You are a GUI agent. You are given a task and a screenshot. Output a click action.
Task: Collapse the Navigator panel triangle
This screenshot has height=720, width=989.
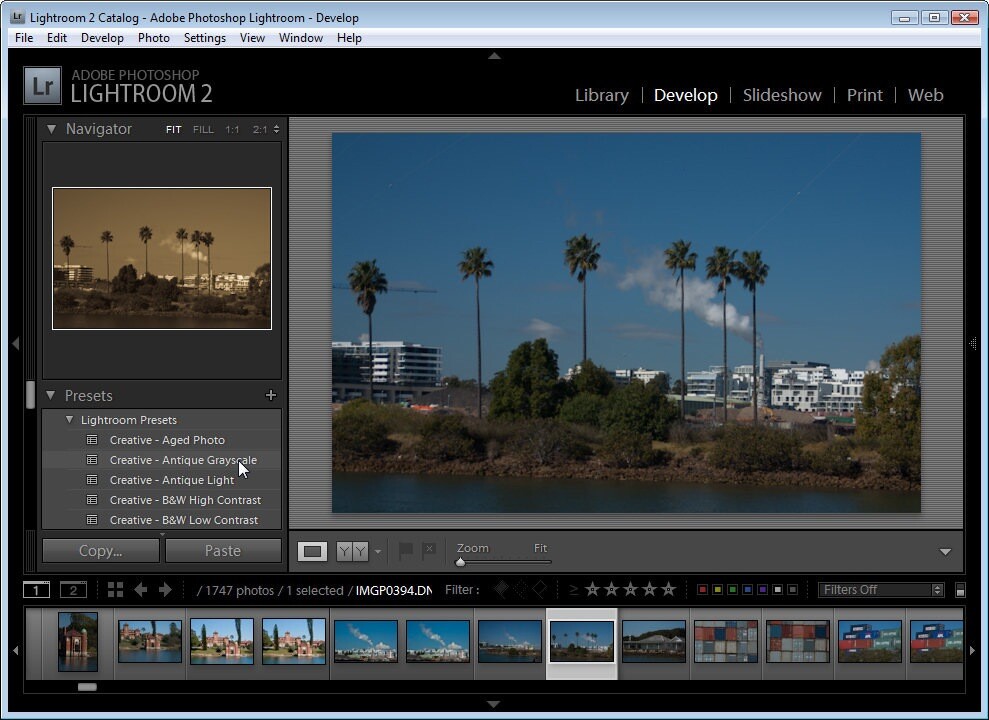[x=51, y=129]
